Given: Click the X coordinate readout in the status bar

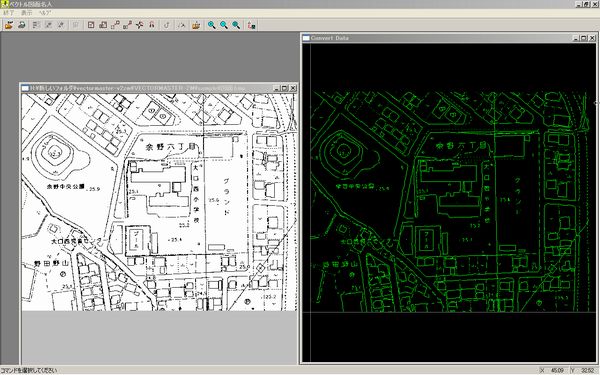Looking at the screenshot, I should [552, 370].
